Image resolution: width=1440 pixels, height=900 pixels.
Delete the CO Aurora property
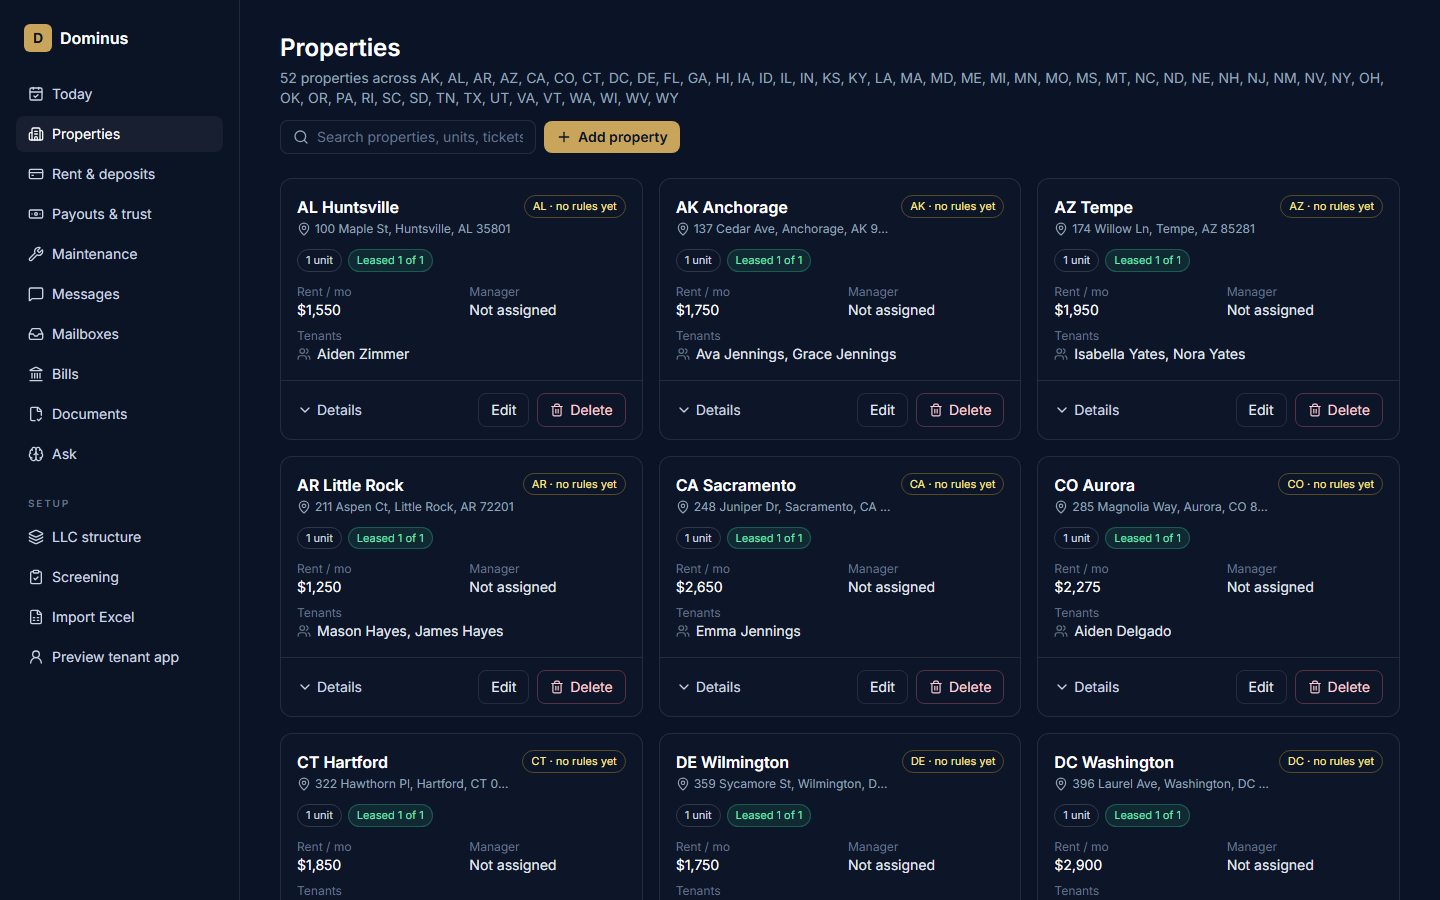coord(1338,687)
